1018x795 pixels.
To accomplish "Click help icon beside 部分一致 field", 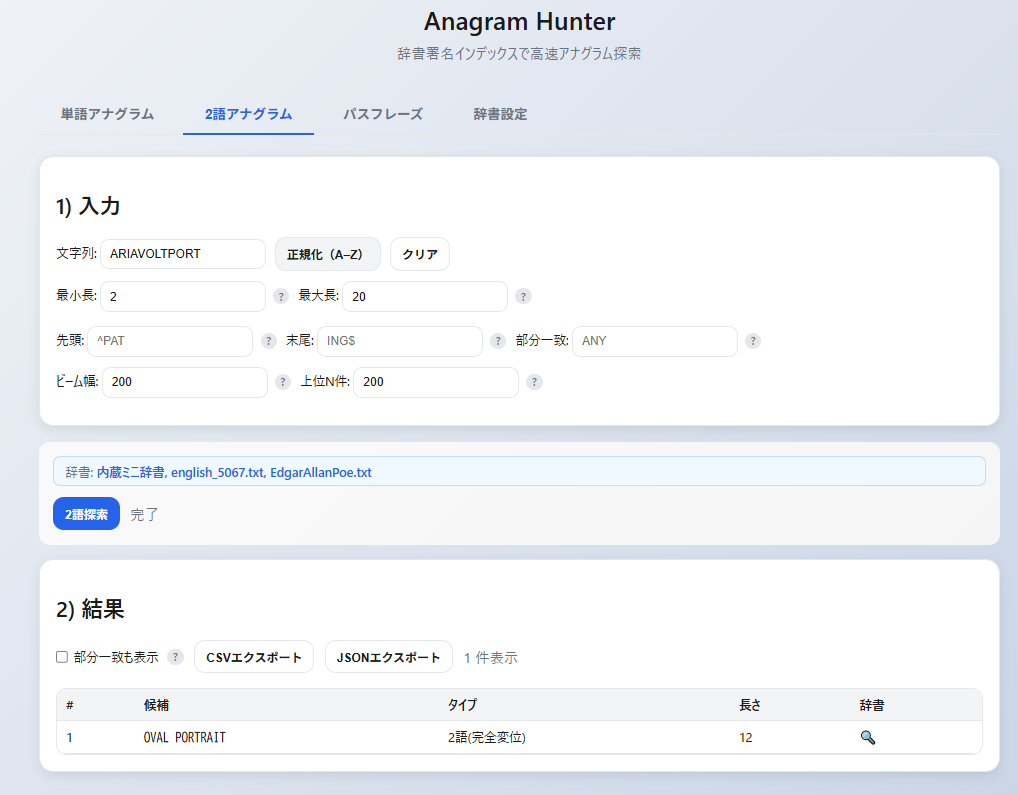I will (753, 341).
